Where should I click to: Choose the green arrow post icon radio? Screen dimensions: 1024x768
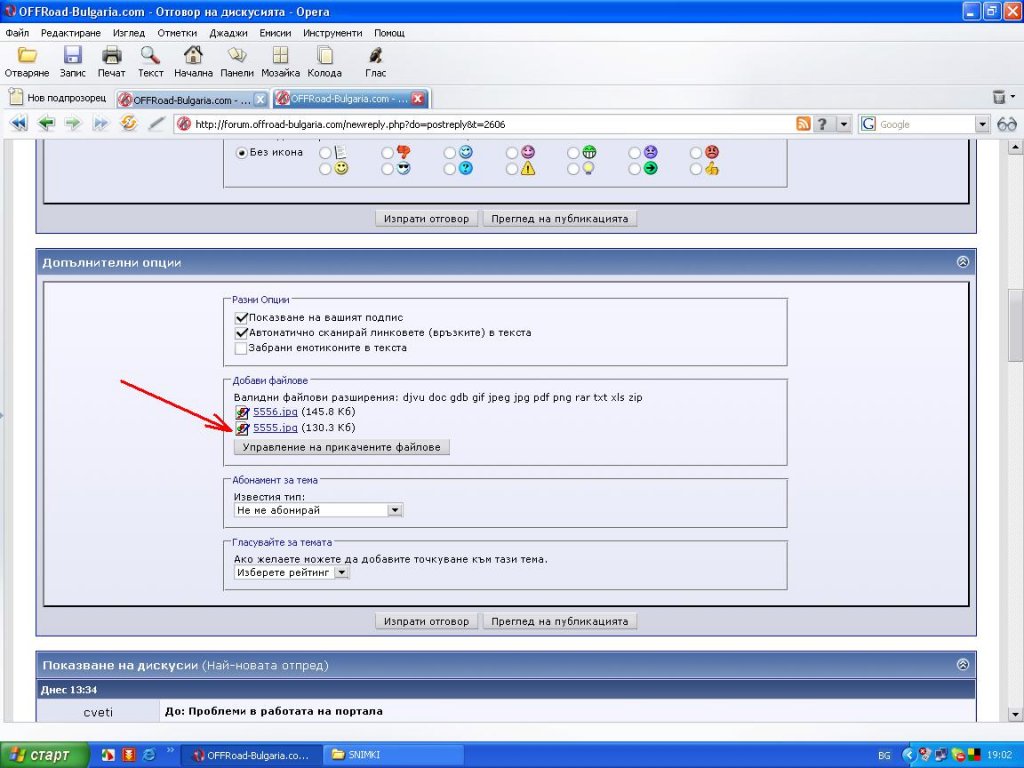pos(634,169)
